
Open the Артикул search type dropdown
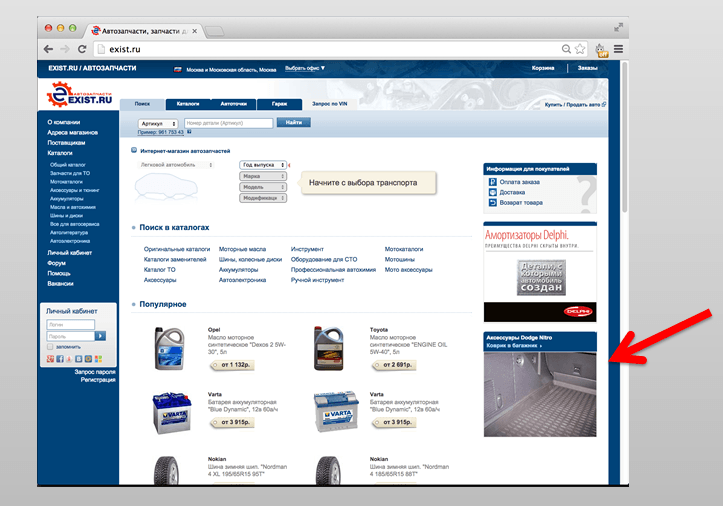pyautogui.click(x=159, y=123)
